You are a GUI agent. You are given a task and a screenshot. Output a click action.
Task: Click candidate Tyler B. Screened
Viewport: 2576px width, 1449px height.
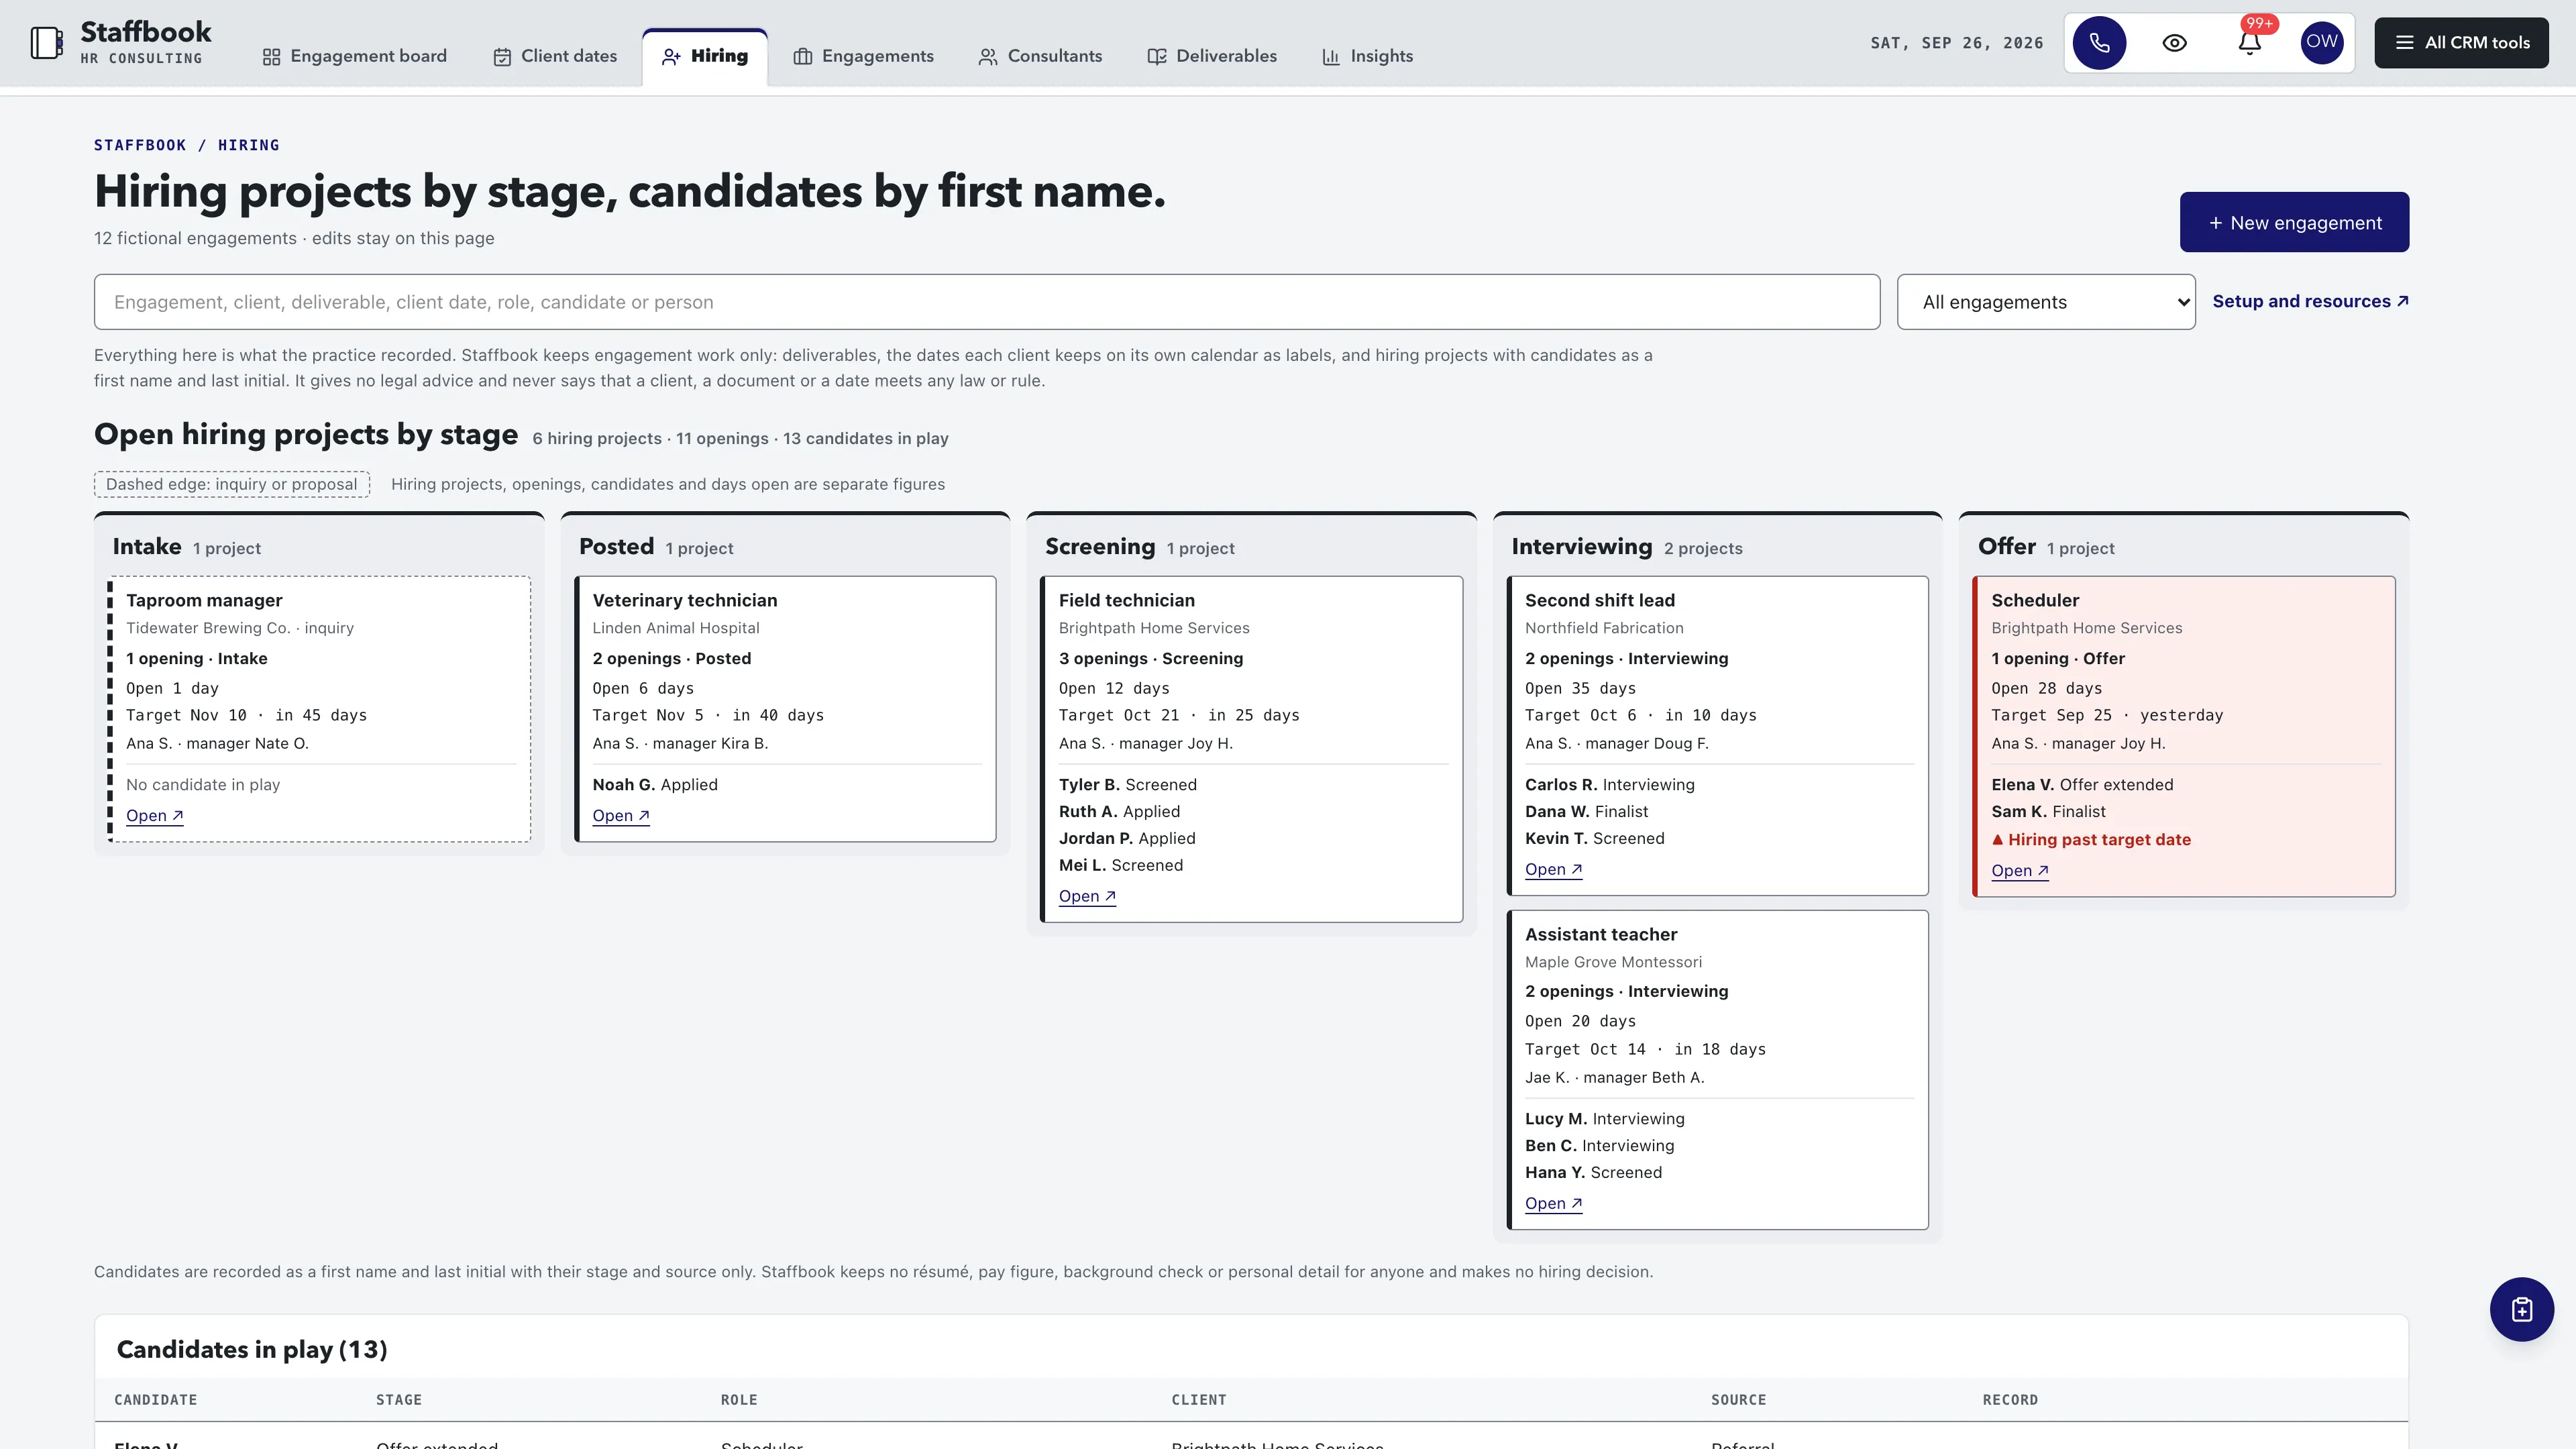pyautogui.click(x=1127, y=785)
